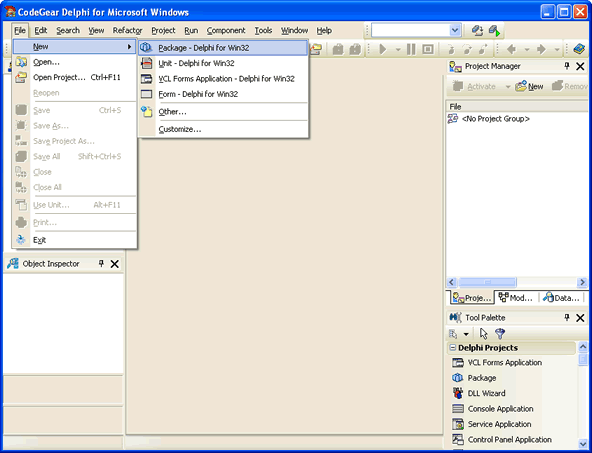Switch to the Project Manager tab

coord(472,298)
